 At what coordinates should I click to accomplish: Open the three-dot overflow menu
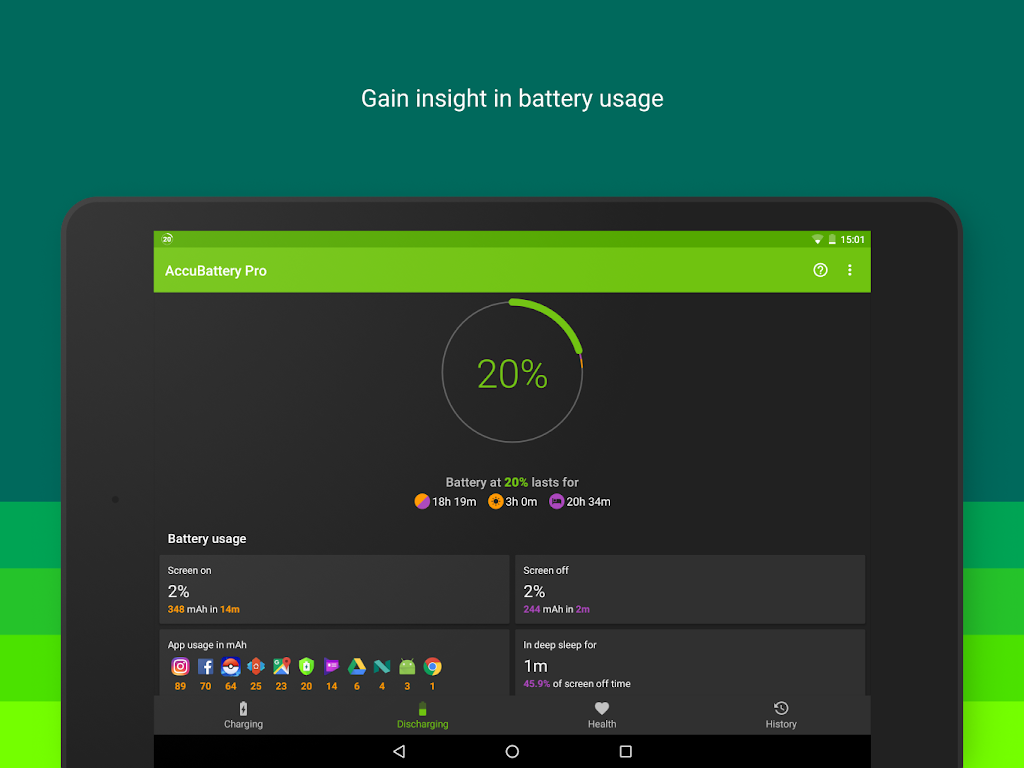click(850, 270)
